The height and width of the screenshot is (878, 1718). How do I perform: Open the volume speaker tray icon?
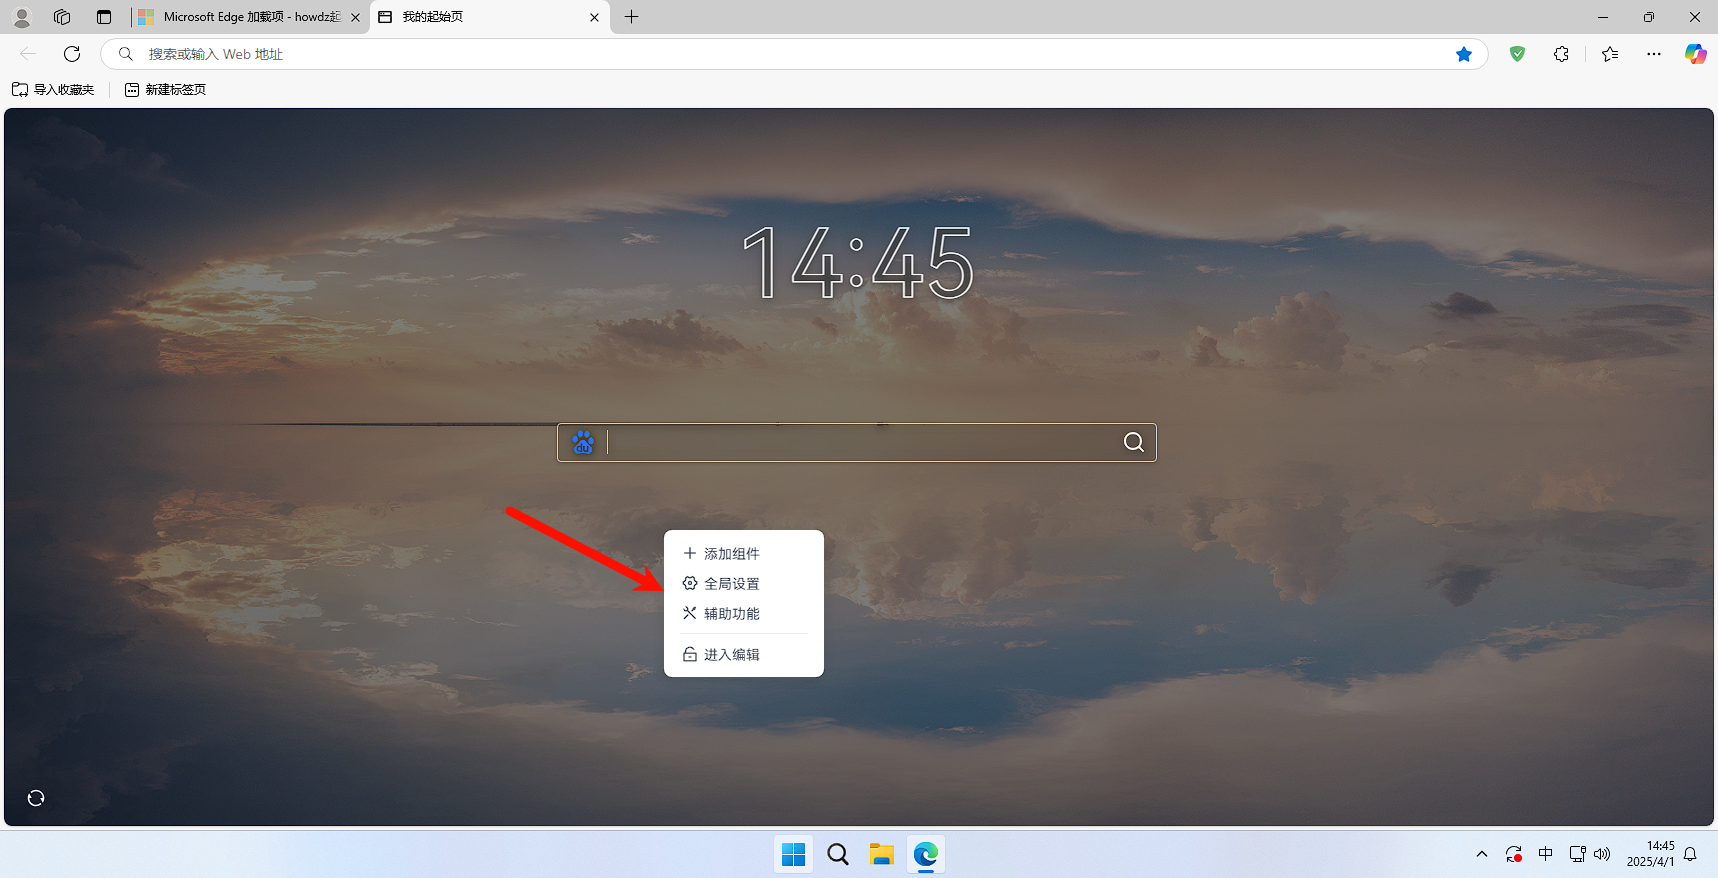[x=1602, y=854]
